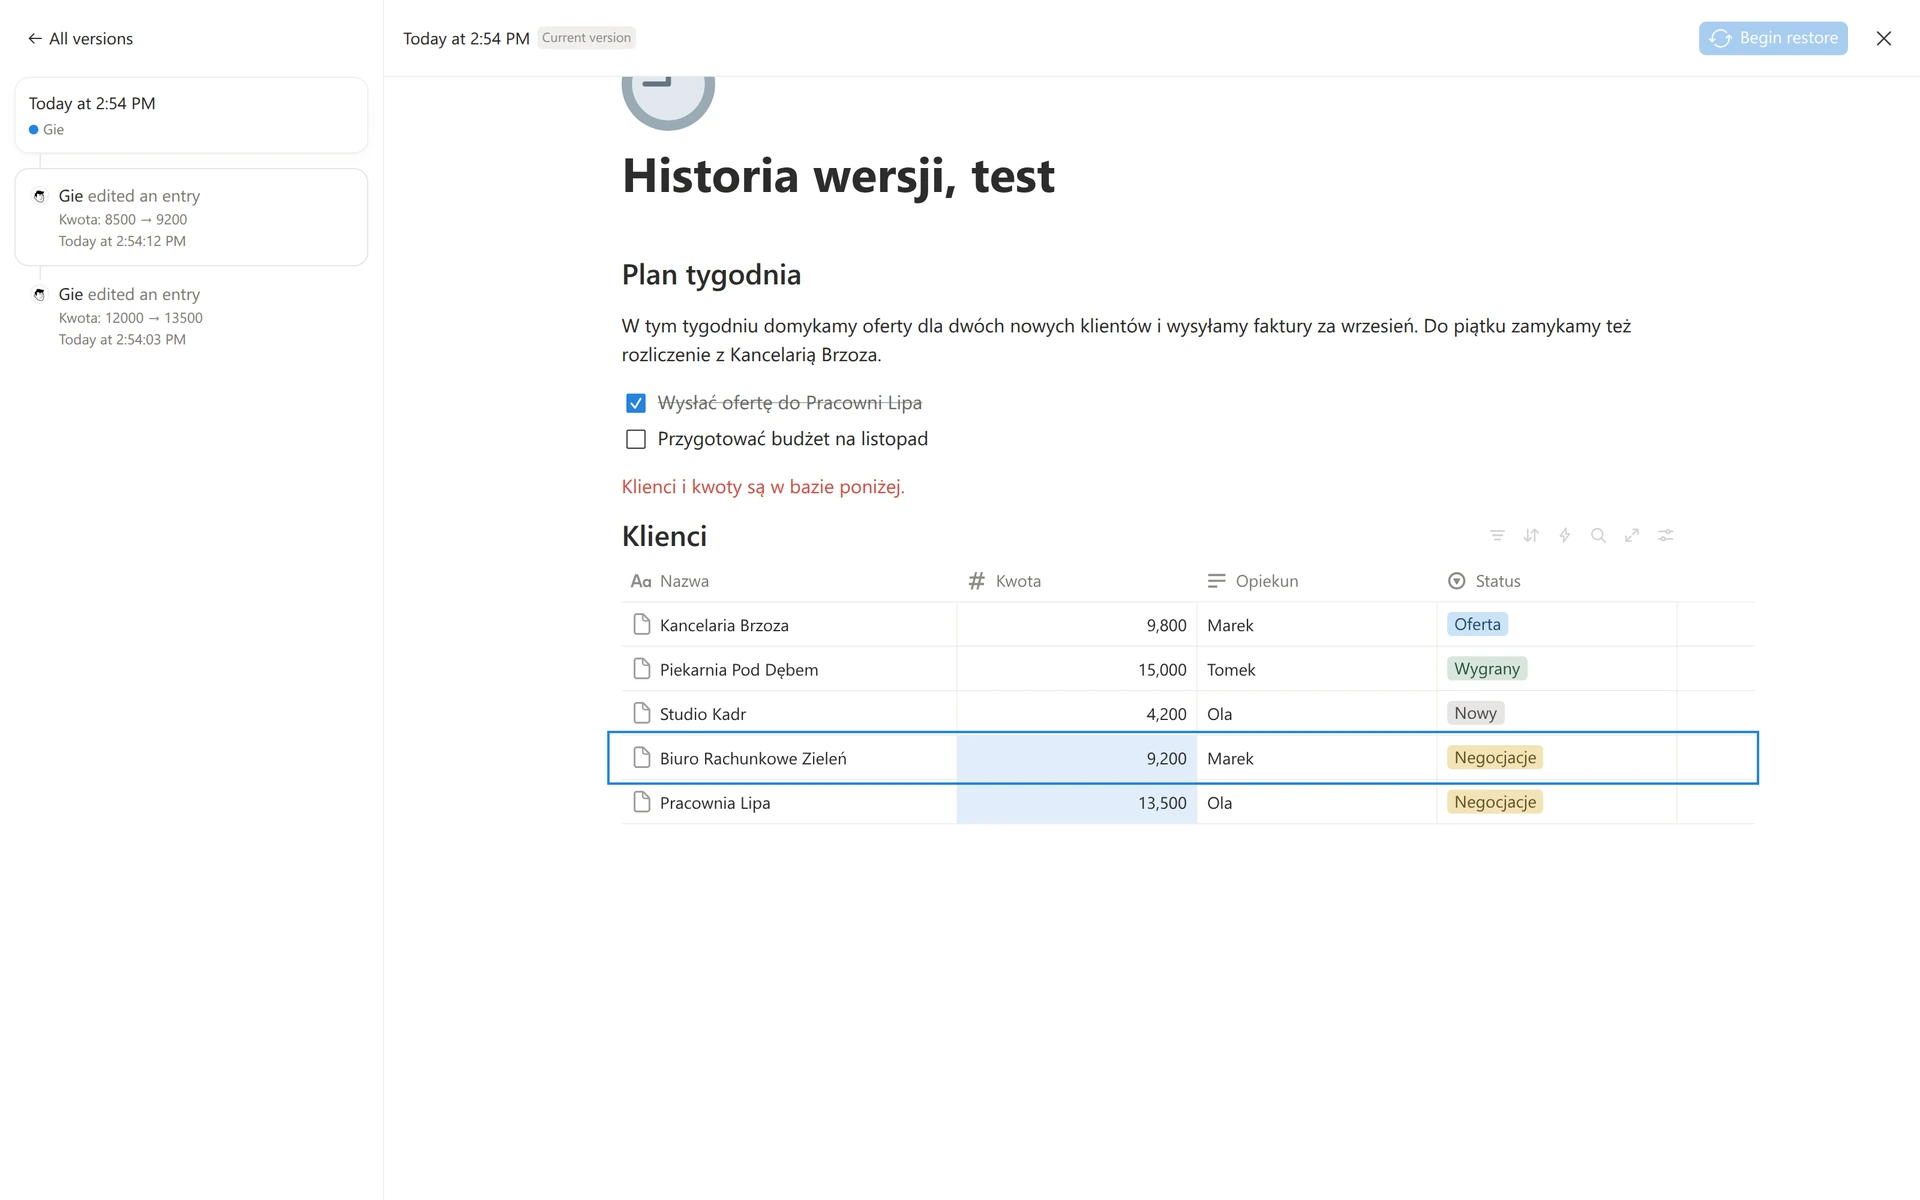The height and width of the screenshot is (1200, 1920).
Task: Go back to All versions
Action: pyautogui.click(x=80, y=39)
